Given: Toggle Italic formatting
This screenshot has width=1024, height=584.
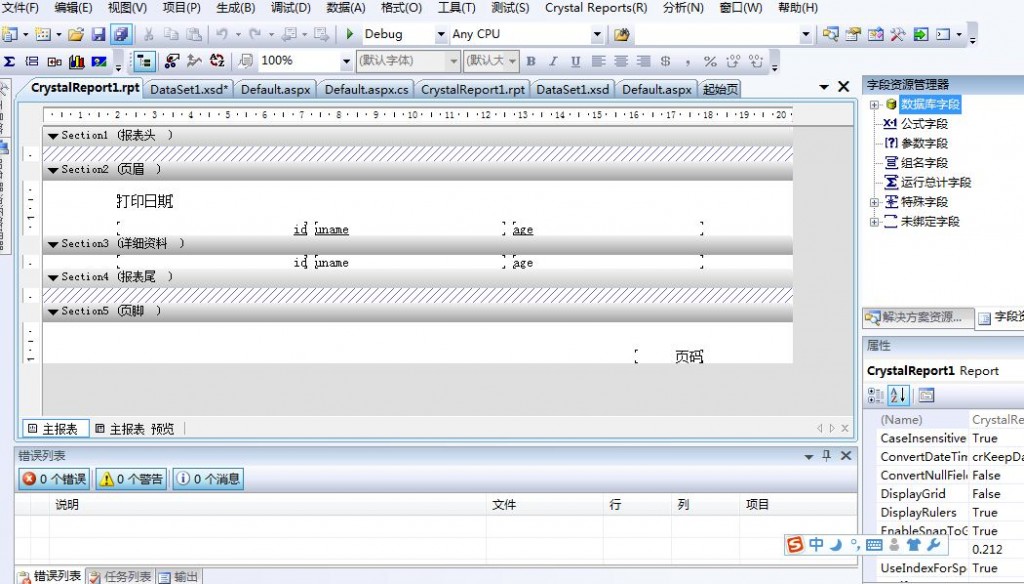Looking at the screenshot, I should tap(553, 61).
